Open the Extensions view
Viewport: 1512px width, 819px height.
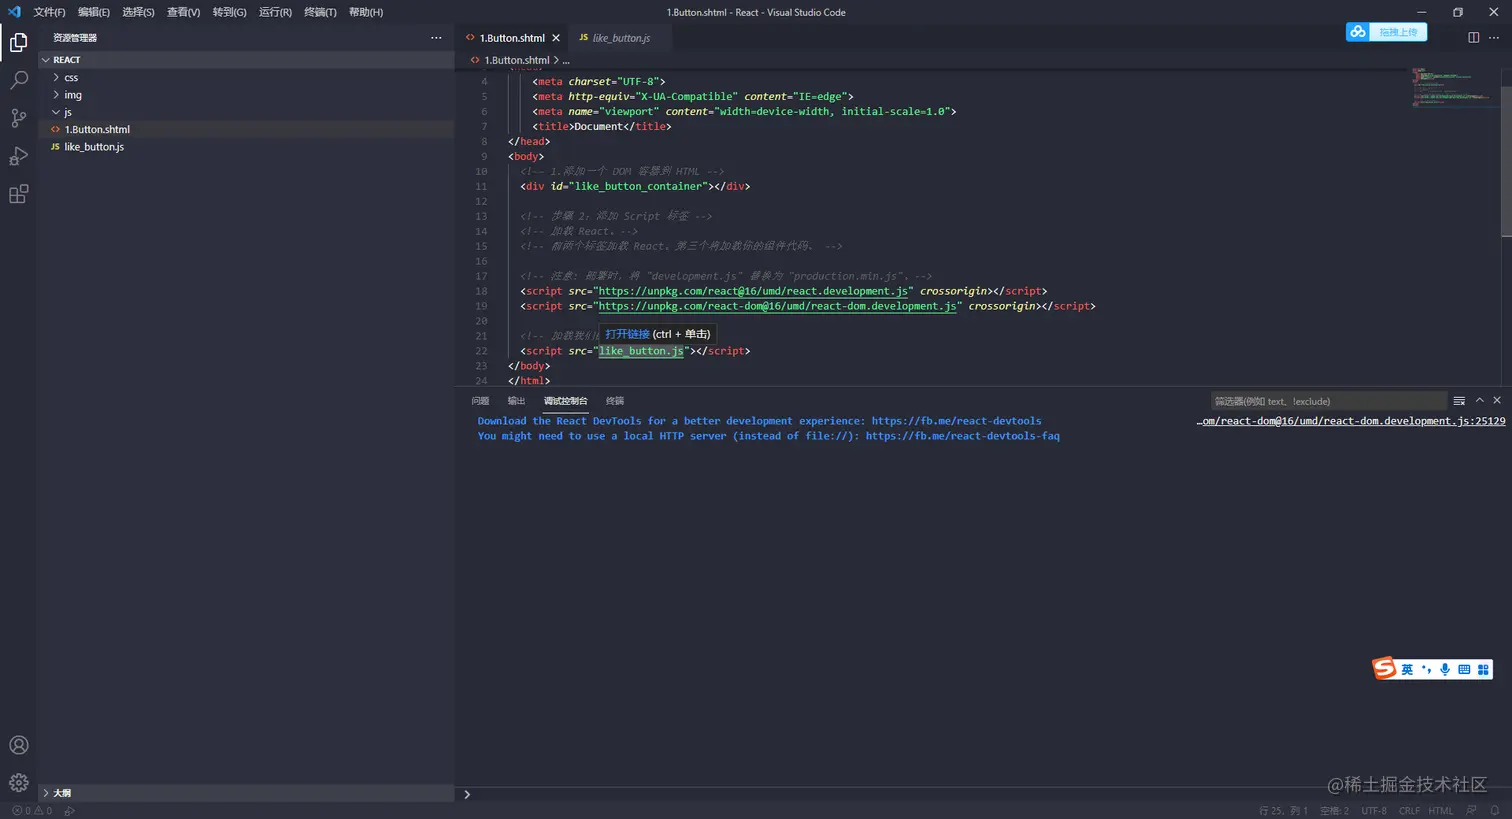coord(18,194)
